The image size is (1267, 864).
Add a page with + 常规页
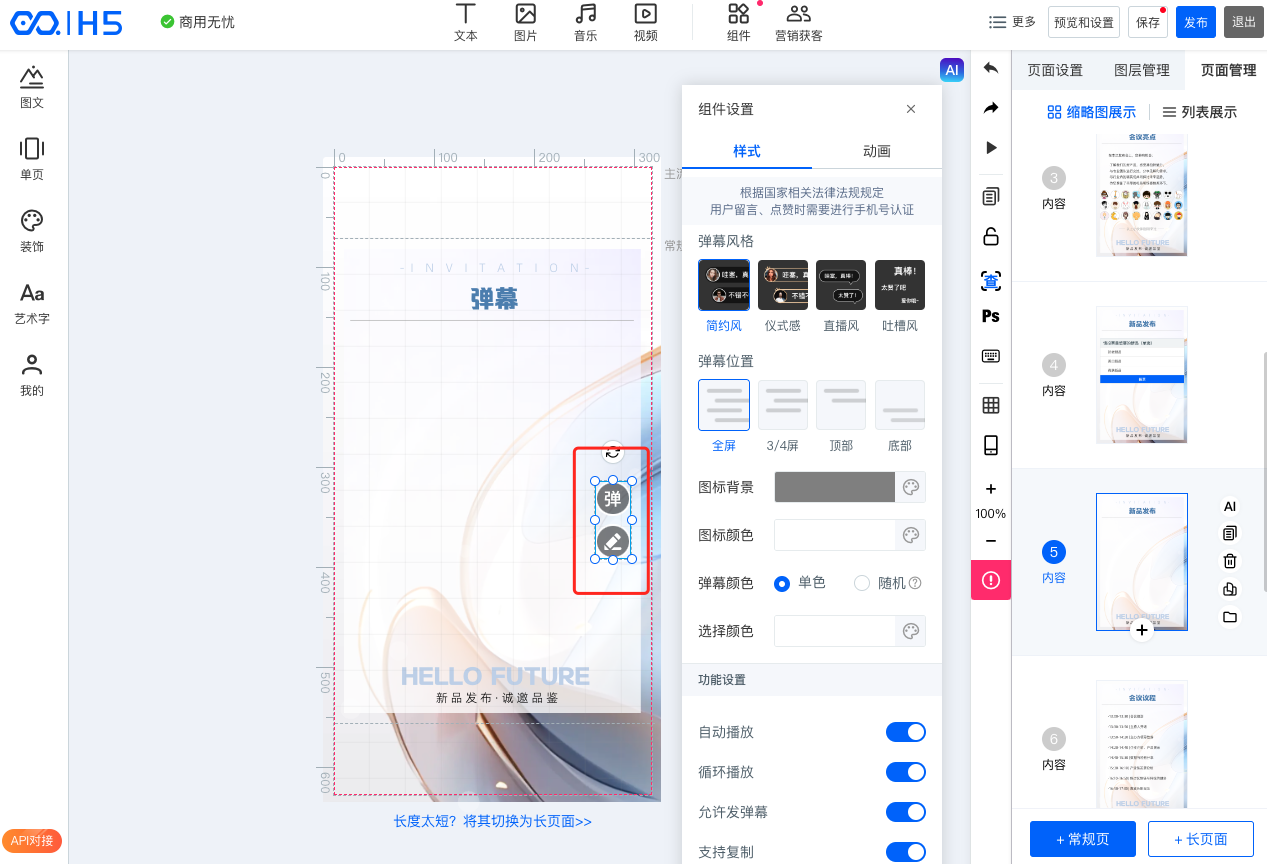tap(1083, 839)
